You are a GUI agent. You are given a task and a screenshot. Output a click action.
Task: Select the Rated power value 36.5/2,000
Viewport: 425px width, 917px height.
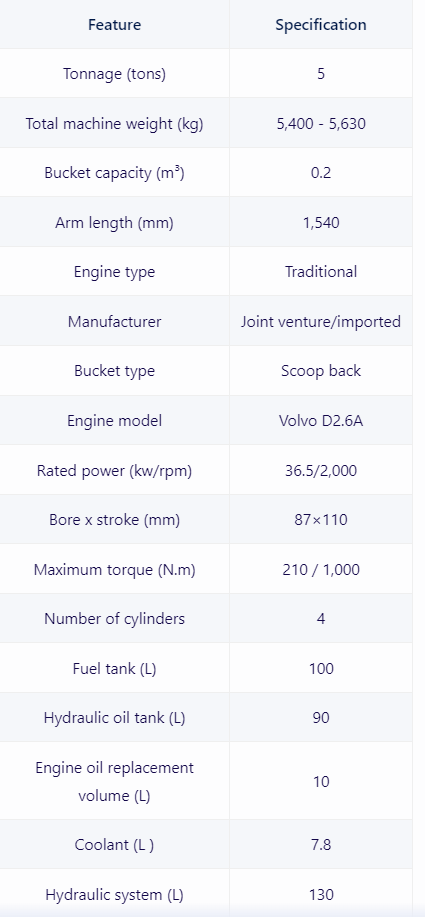tap(321, 470)
